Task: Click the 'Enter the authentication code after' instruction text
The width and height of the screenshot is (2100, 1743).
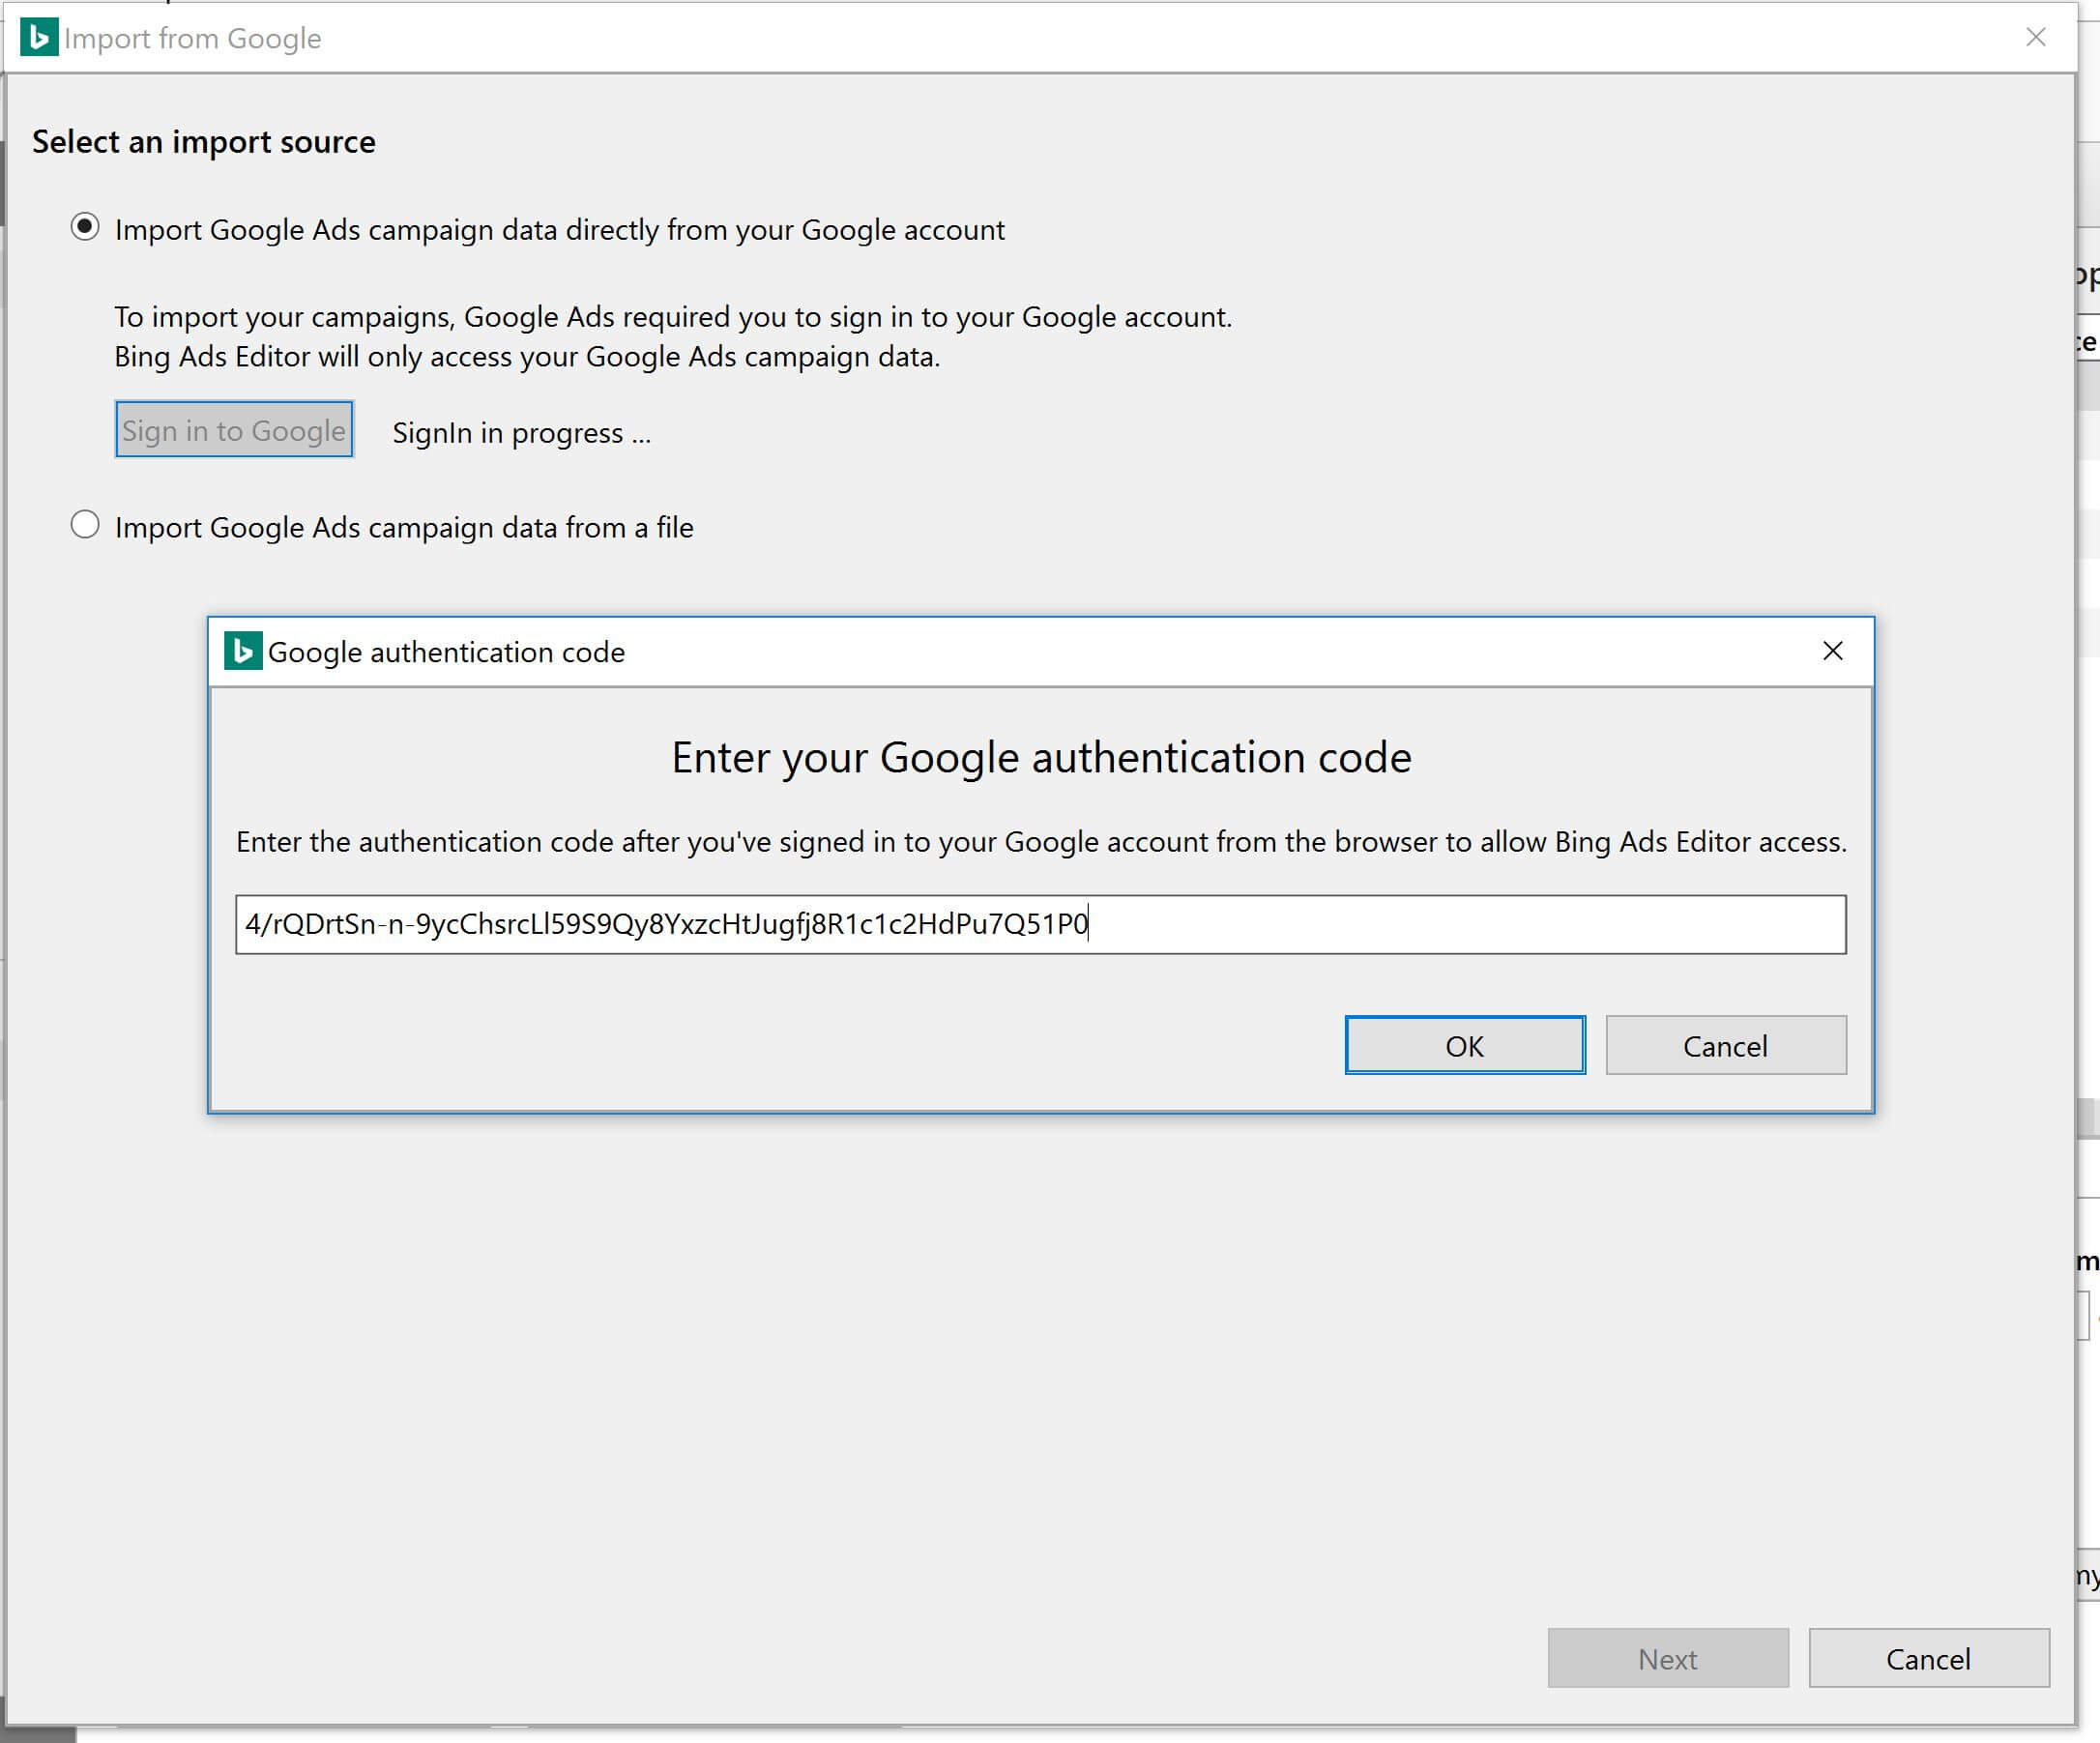Action: tap(1041, 842)
